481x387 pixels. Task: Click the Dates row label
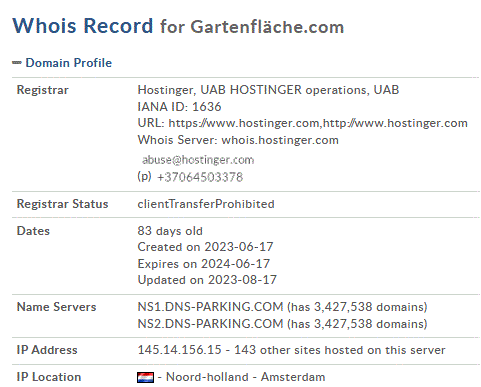coord(33,231)
